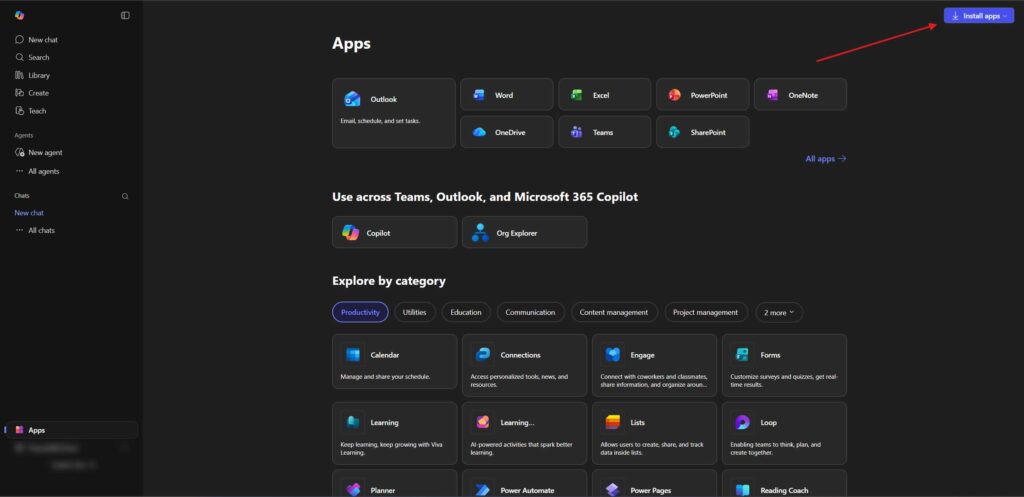
Task: Show All agents in the sidebar
Action: (43, 171)
